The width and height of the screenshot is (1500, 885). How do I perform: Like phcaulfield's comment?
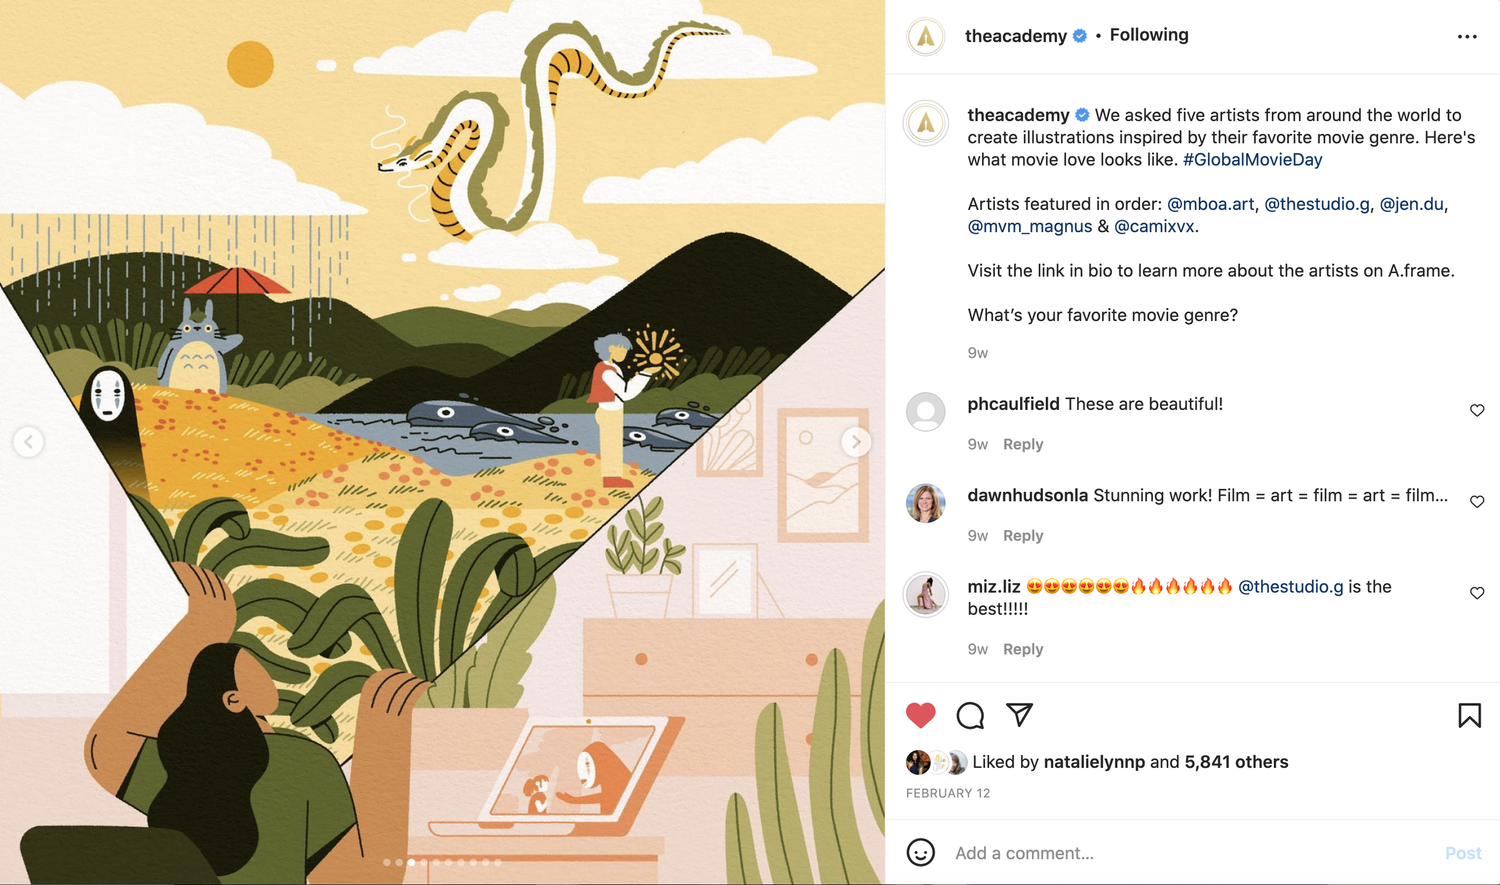pos(1477,410)
